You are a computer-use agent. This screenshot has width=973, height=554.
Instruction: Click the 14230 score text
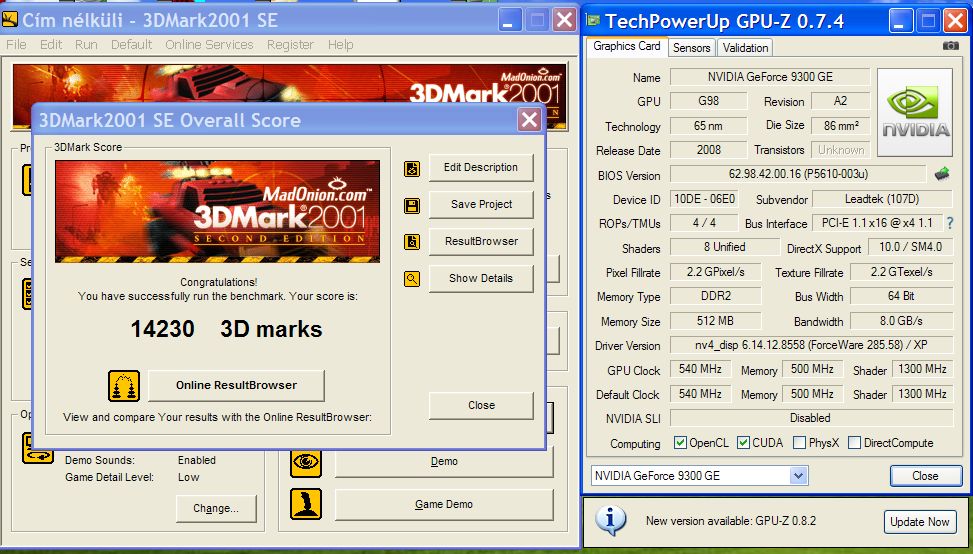click(x=163, y=329)
